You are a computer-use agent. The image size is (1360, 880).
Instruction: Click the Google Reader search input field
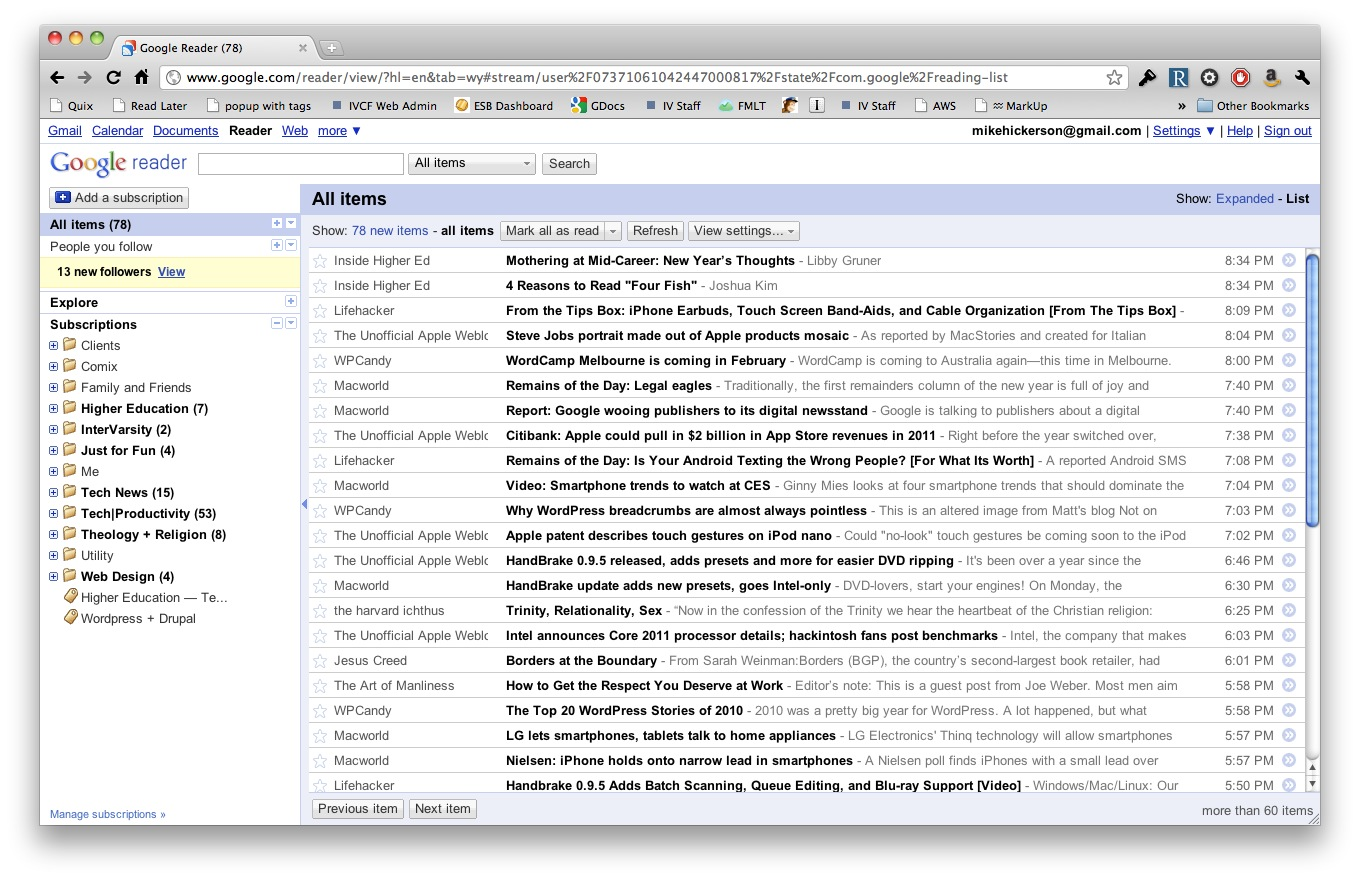(301, 164)
